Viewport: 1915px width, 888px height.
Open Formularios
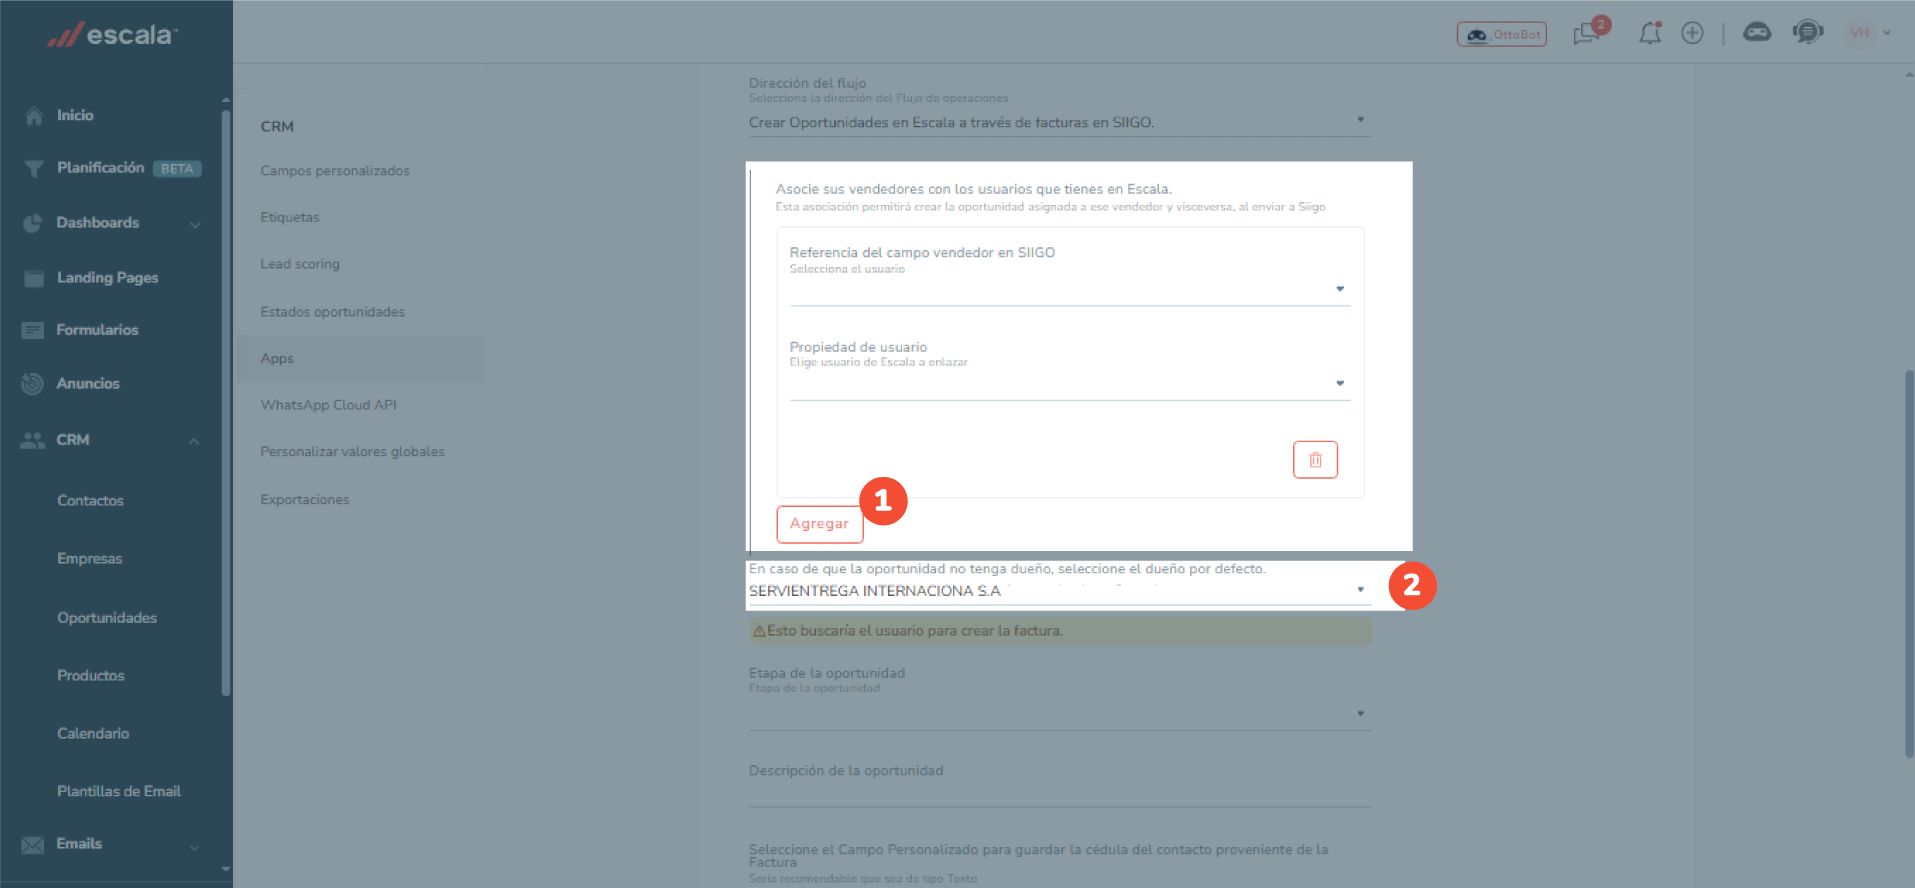point(97,330)
